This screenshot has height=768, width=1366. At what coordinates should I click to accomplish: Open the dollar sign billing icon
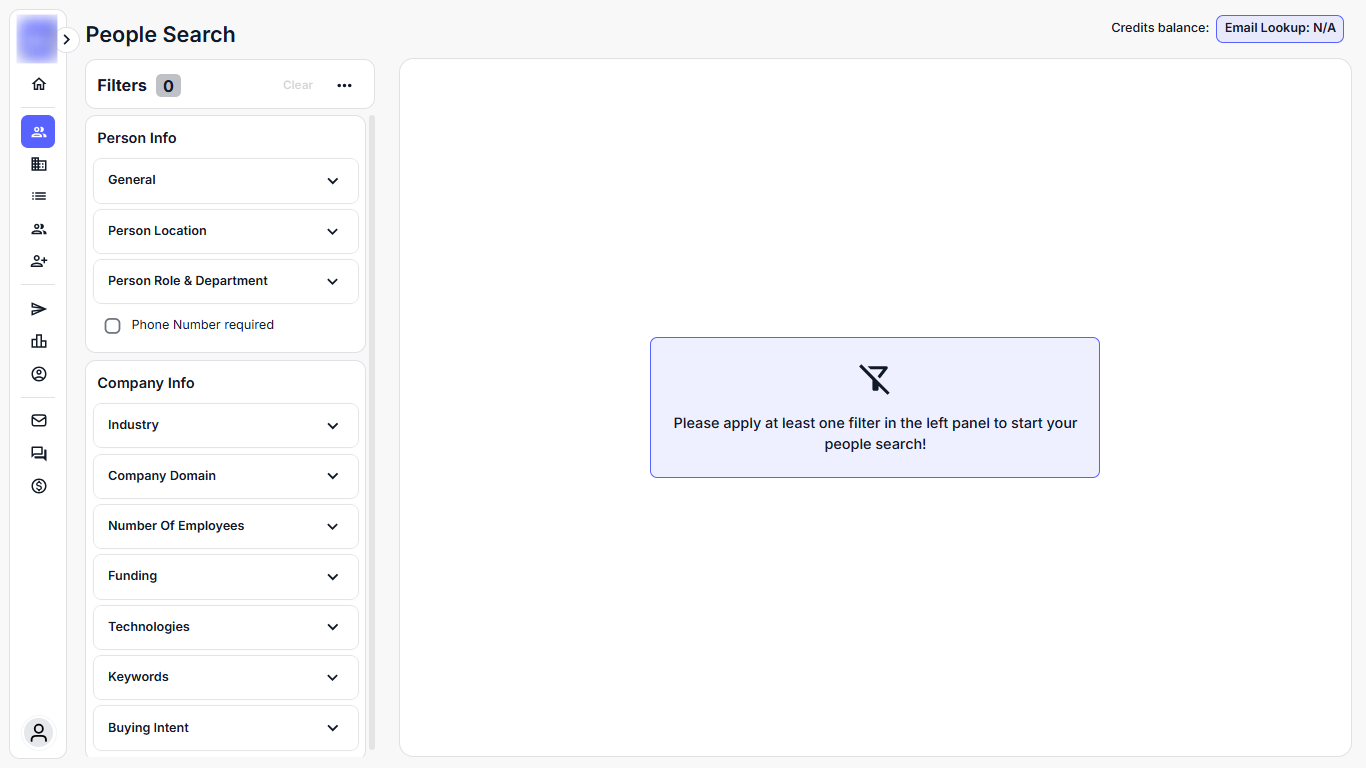click(39, 486)
